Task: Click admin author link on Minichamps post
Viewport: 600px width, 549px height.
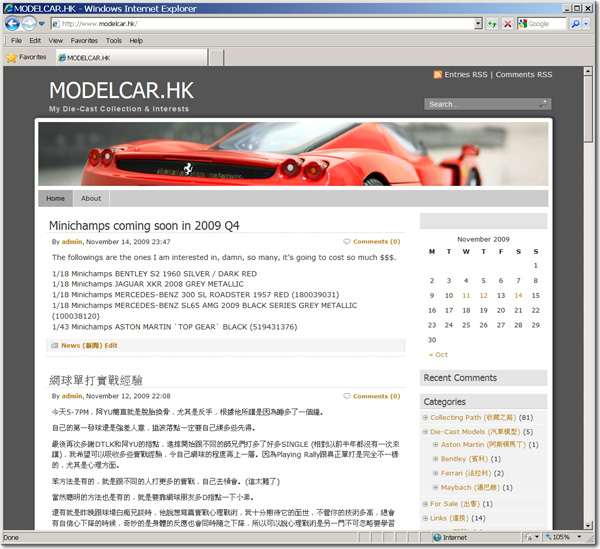Action: pyautogui.click(x=72, y=242)
